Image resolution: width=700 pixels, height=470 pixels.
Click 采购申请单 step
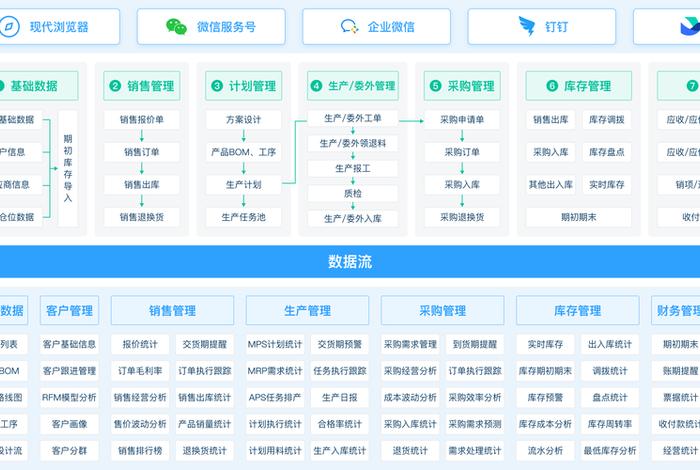pos(462,120)
